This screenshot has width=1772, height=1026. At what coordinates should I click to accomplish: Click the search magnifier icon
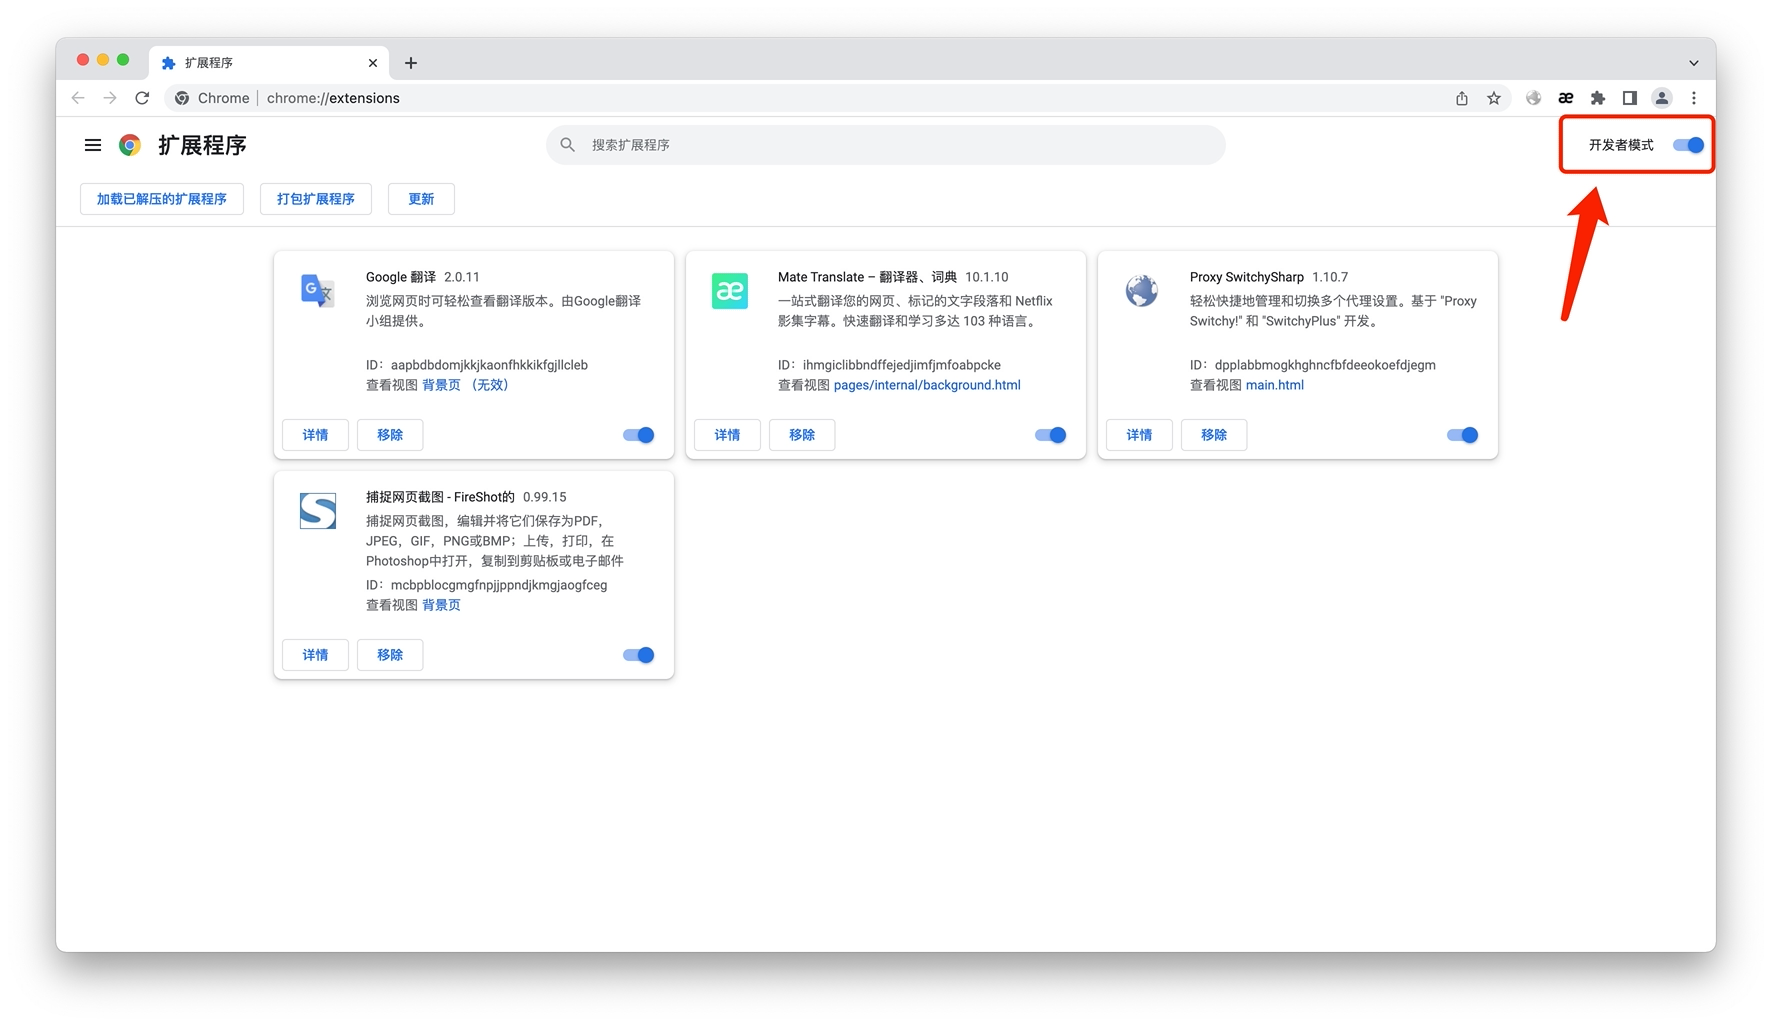point(568,145)
